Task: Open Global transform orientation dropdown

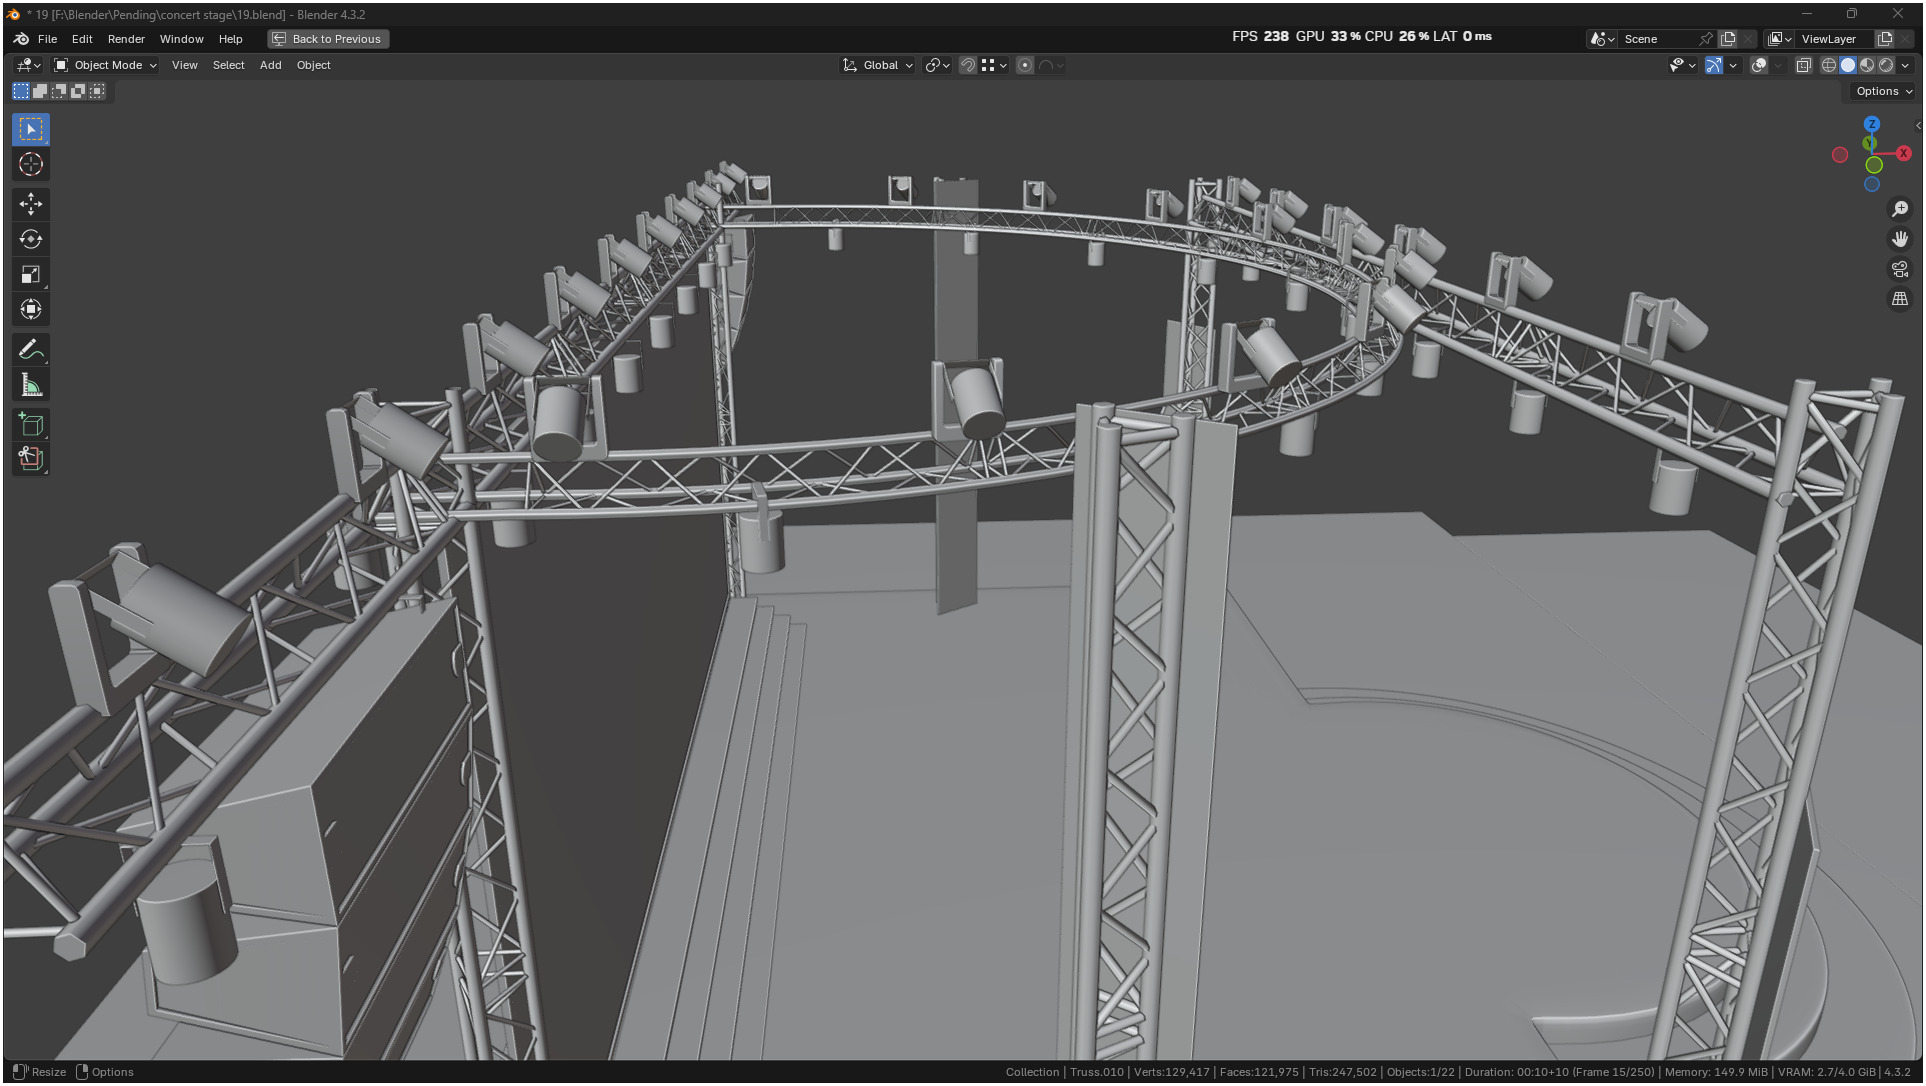Action: click(x=878, y=65)
